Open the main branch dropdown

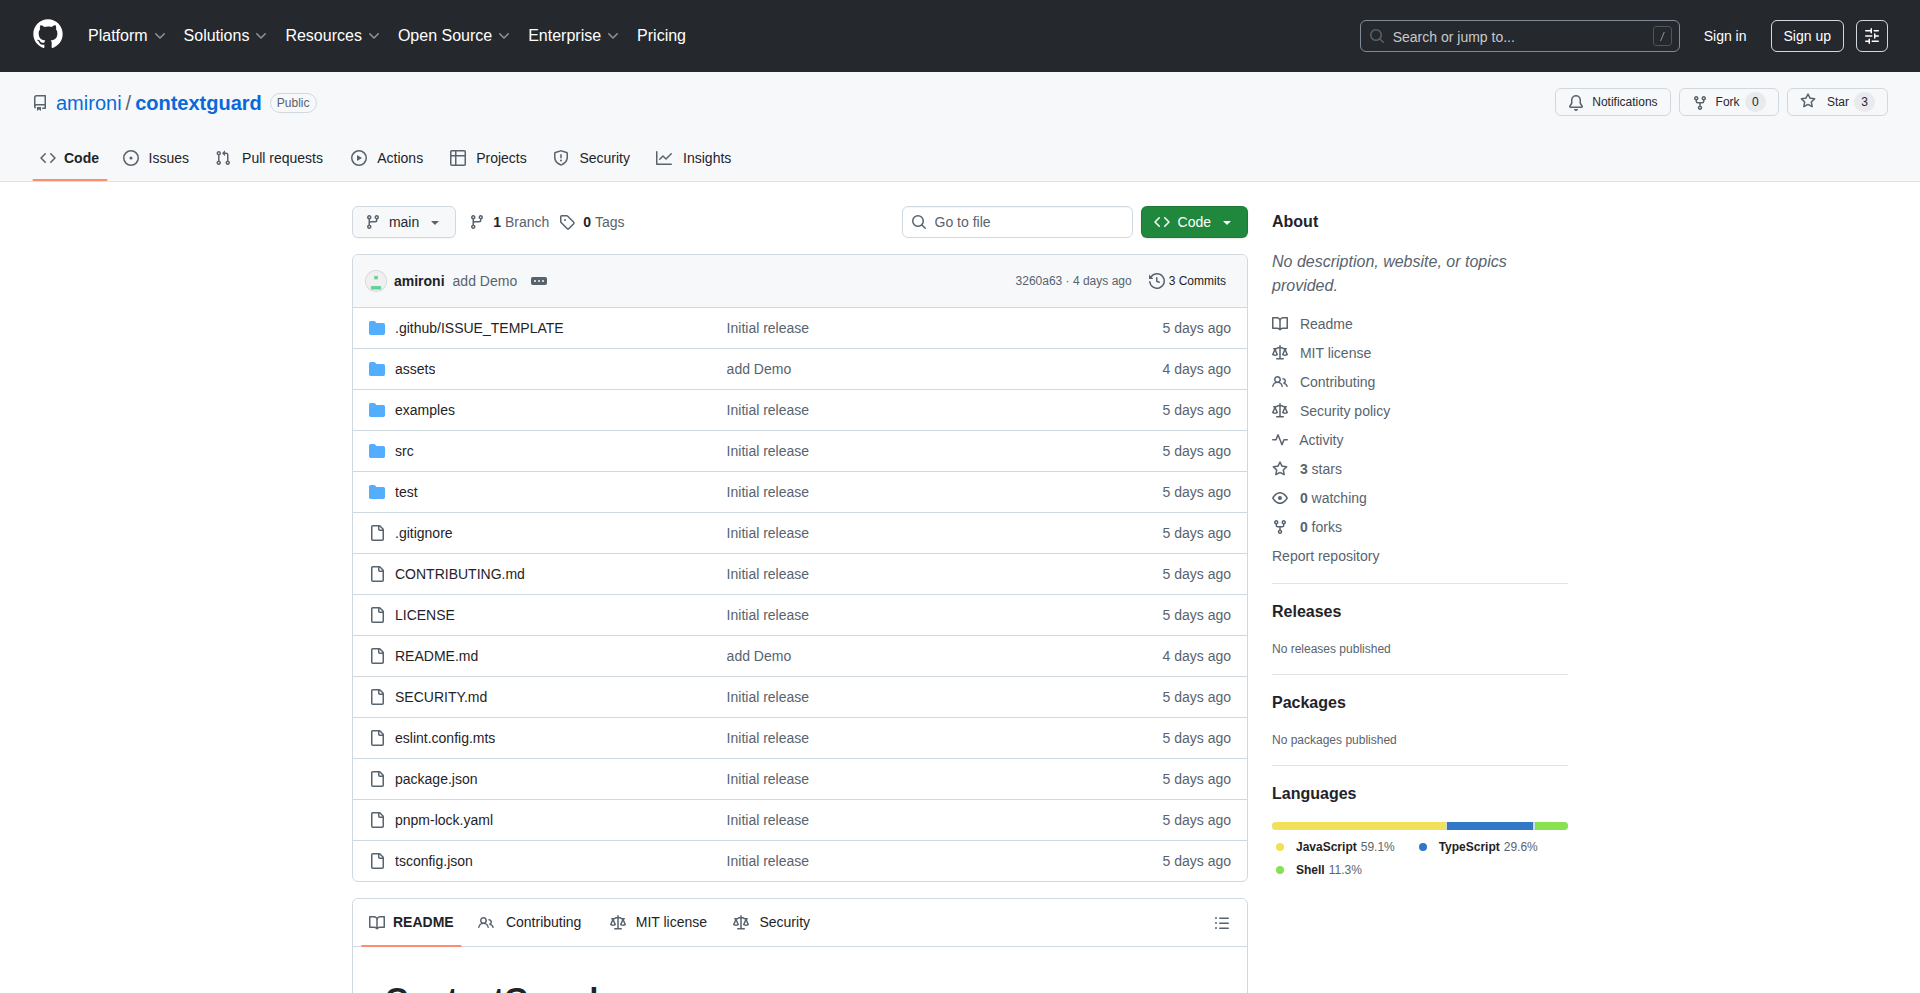403,222
